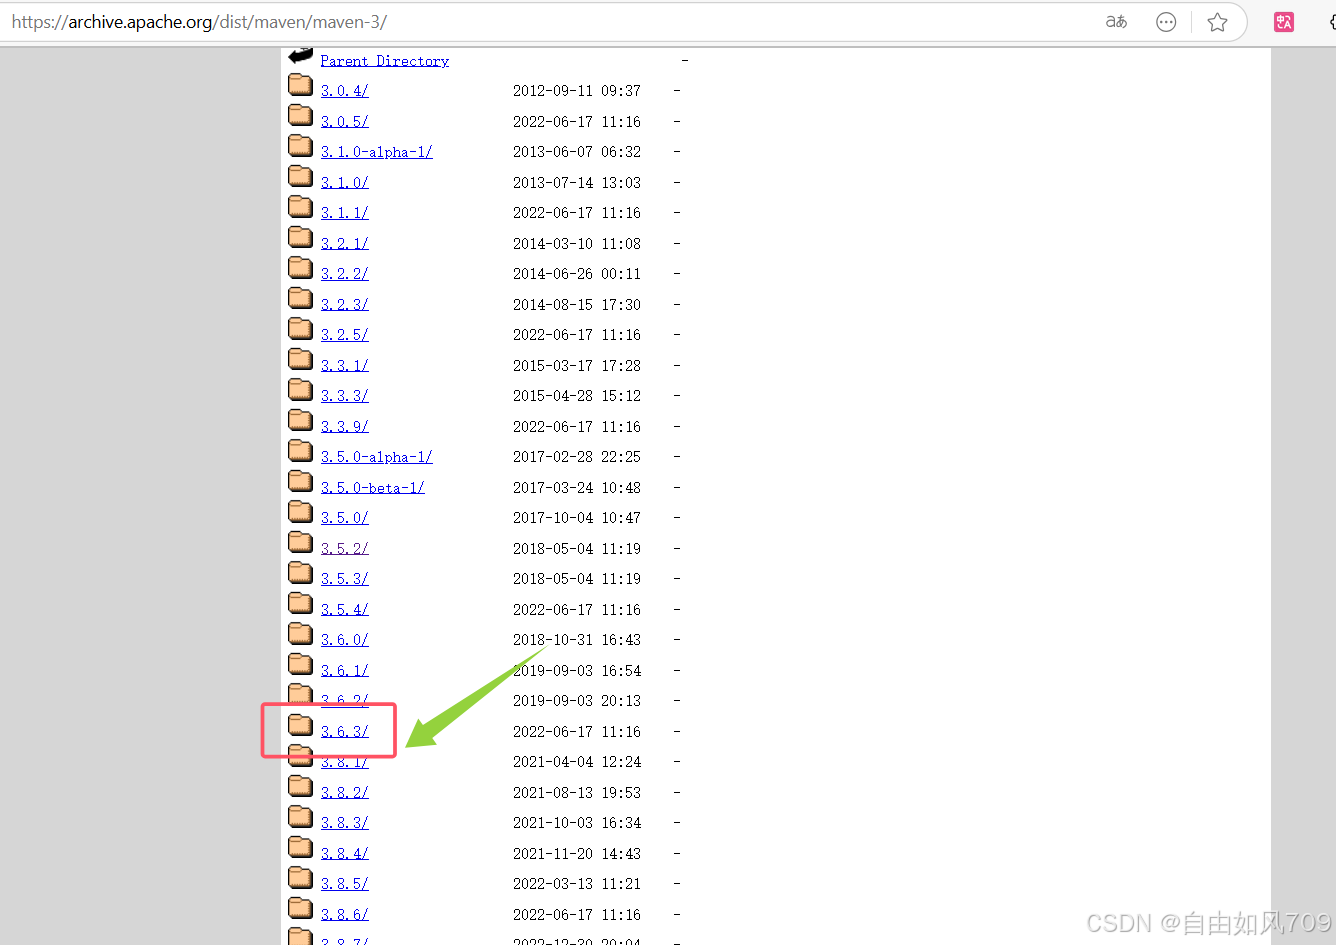Open the address bar more options icon
The image size is (1336, 945).
(x=1166, y=22)
